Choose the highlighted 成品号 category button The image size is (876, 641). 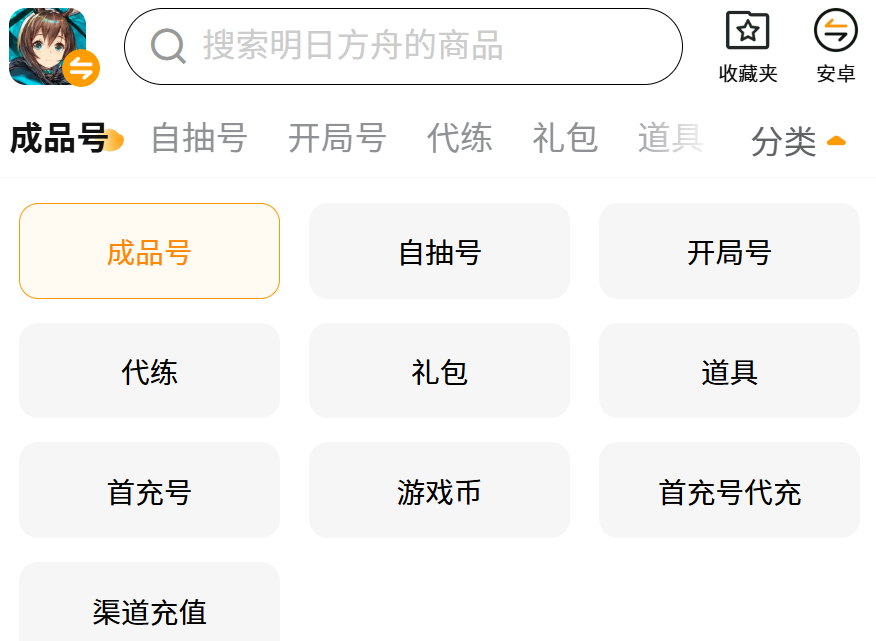pyautogui.click(x=149, y=251)
